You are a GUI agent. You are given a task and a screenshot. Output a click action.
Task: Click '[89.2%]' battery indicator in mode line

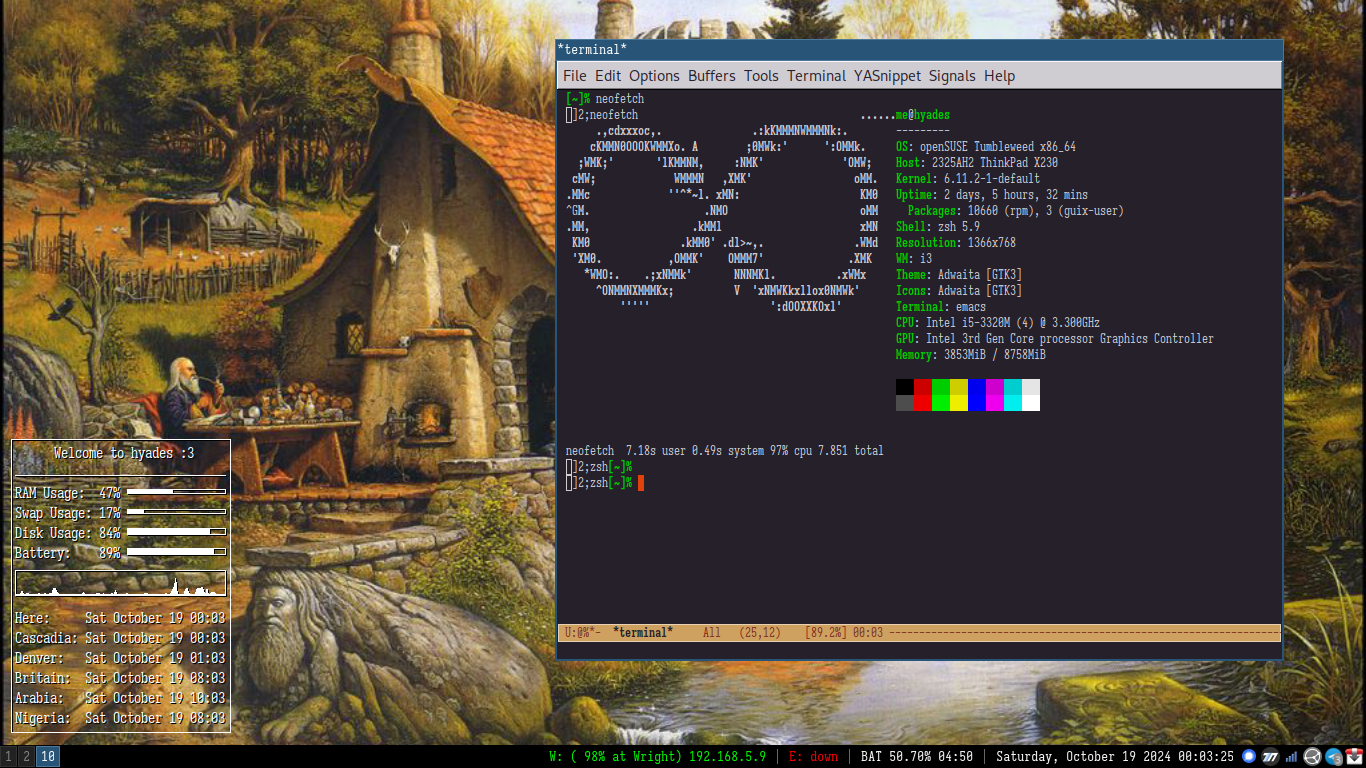[826, 633]
